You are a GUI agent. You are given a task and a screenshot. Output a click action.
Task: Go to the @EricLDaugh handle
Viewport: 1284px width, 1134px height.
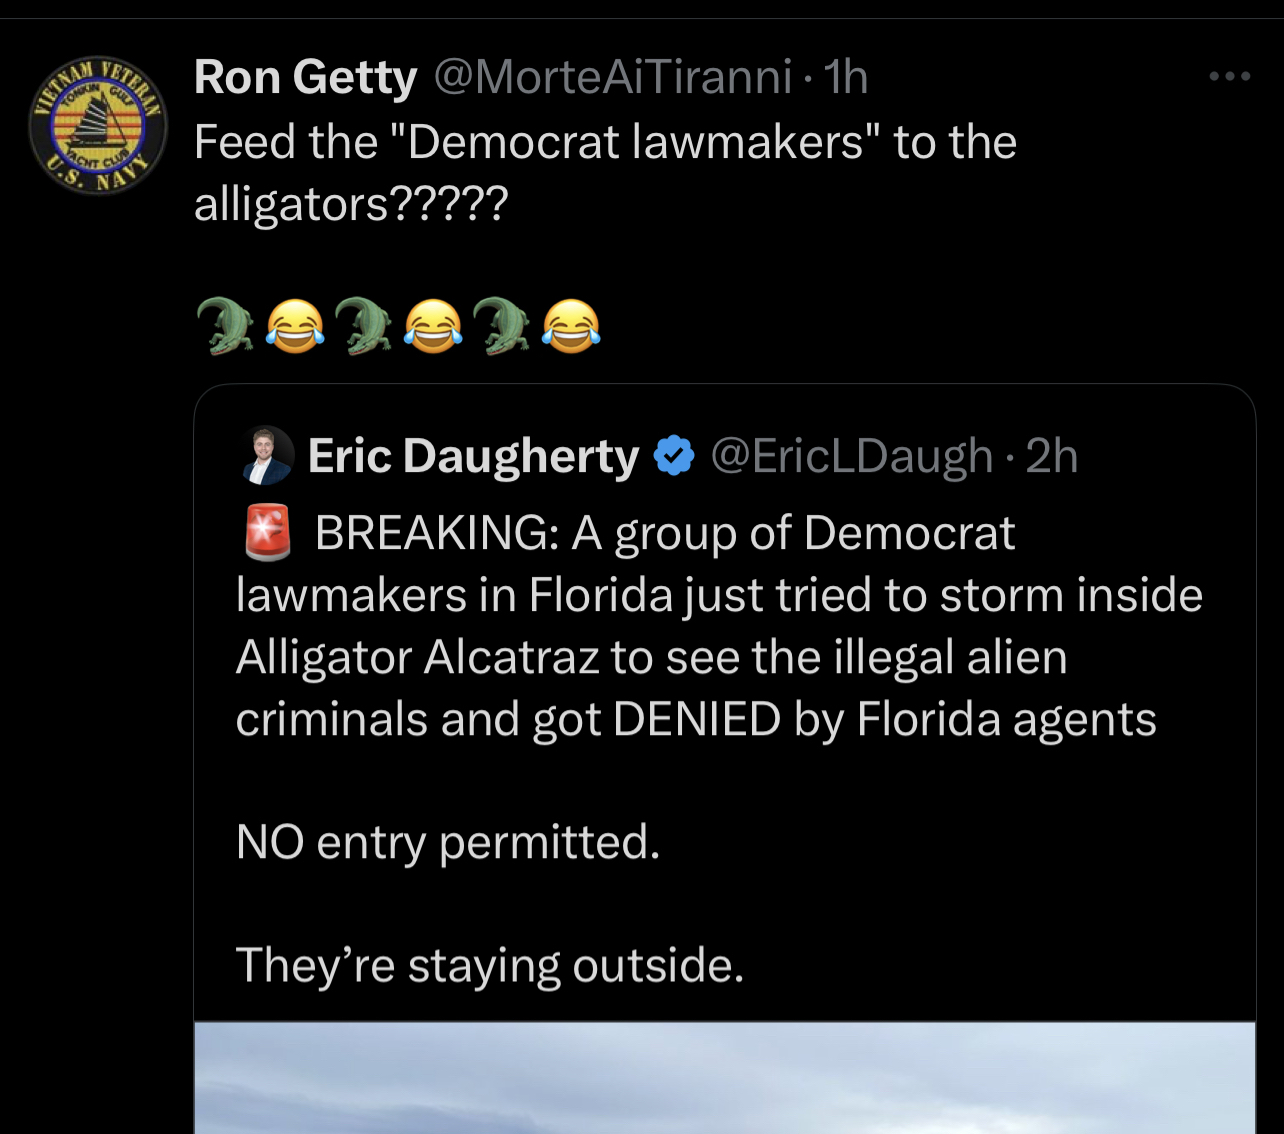851,456
